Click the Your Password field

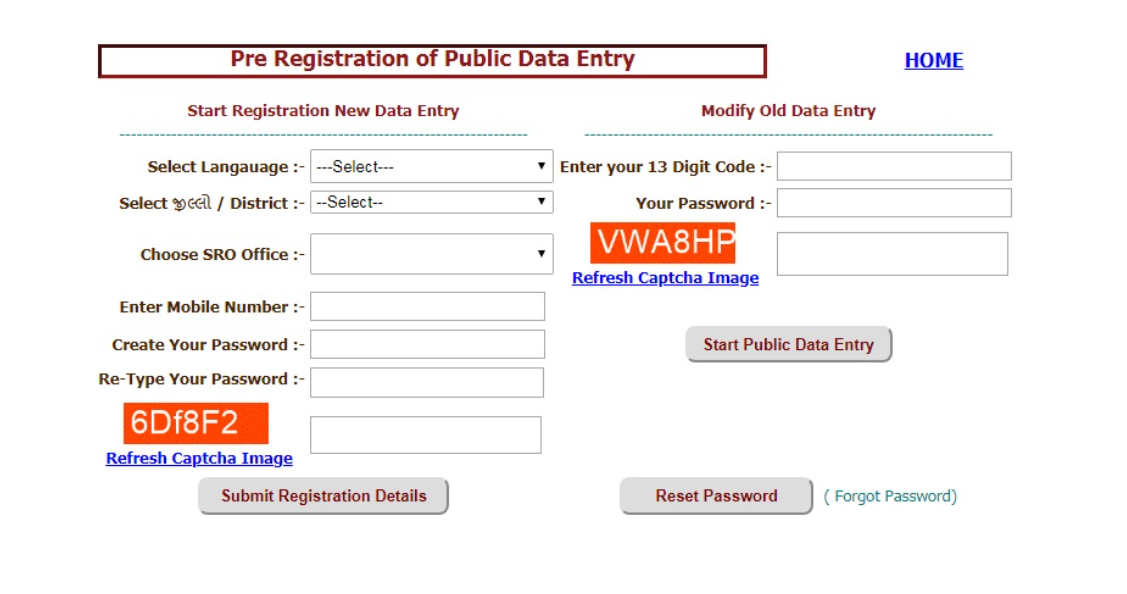coord(895,203)
